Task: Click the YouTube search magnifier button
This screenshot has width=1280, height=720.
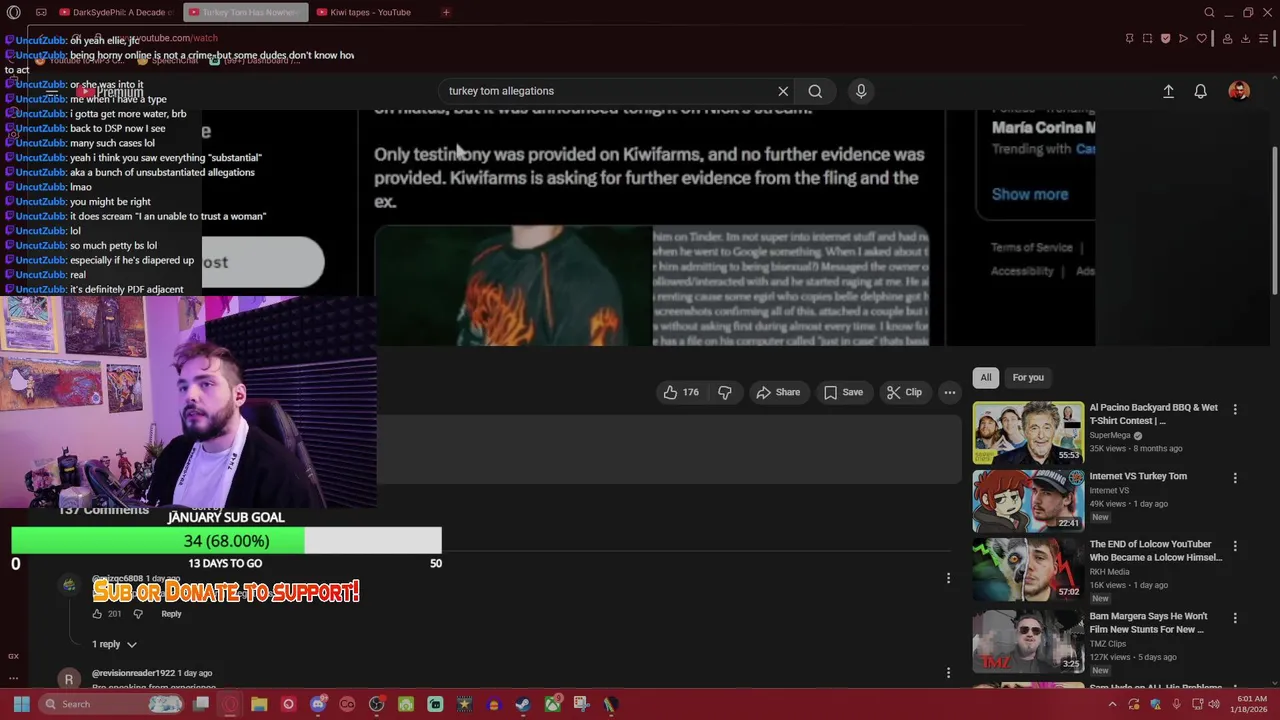Action: point(815,91)
